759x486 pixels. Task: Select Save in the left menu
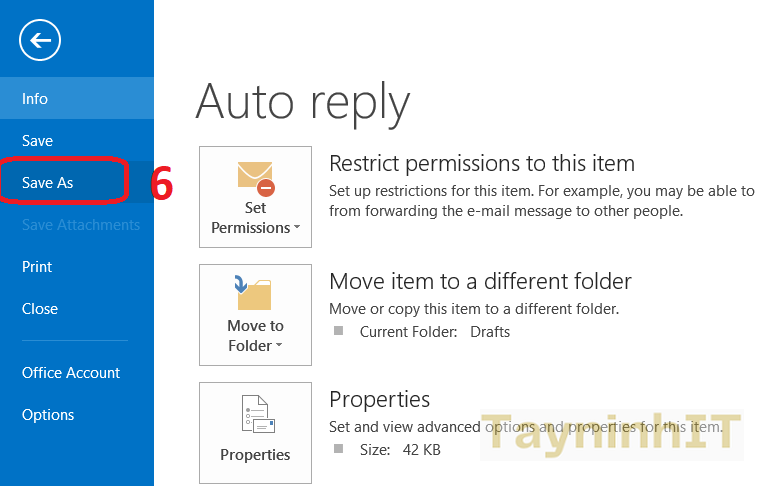coord(38,141)
